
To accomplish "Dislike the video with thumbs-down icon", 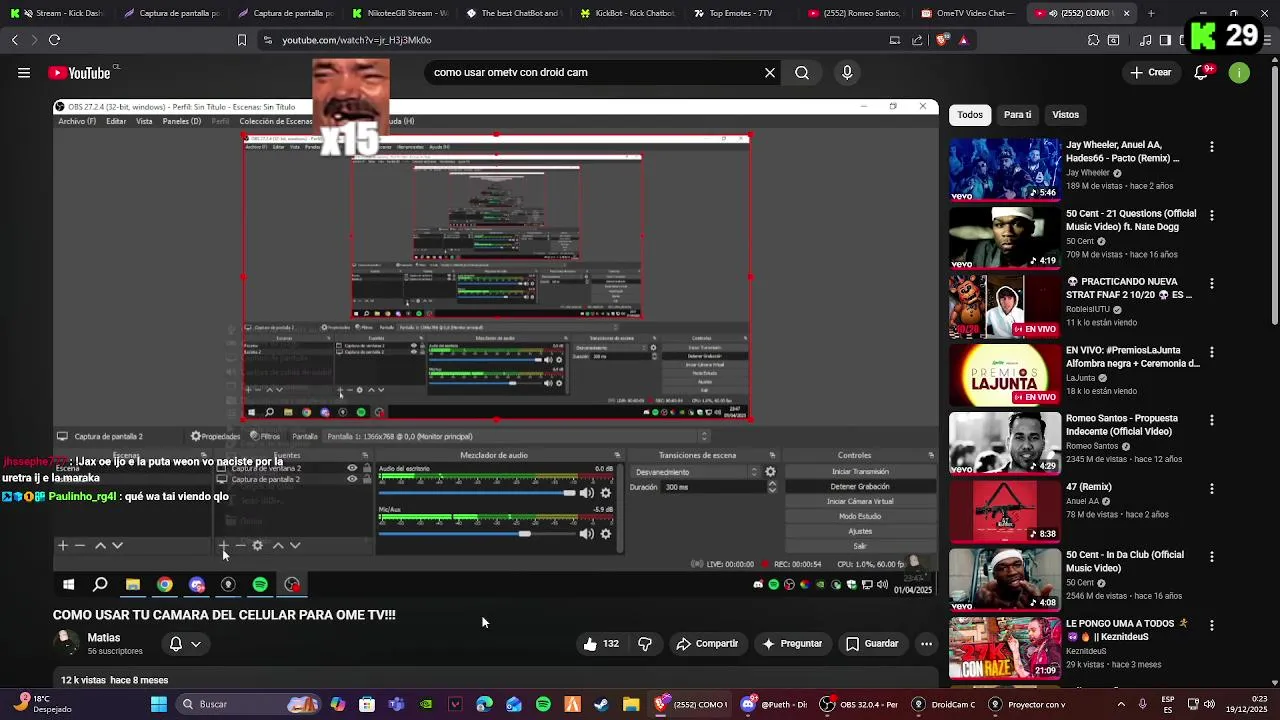I will click(x=645, y=644).
